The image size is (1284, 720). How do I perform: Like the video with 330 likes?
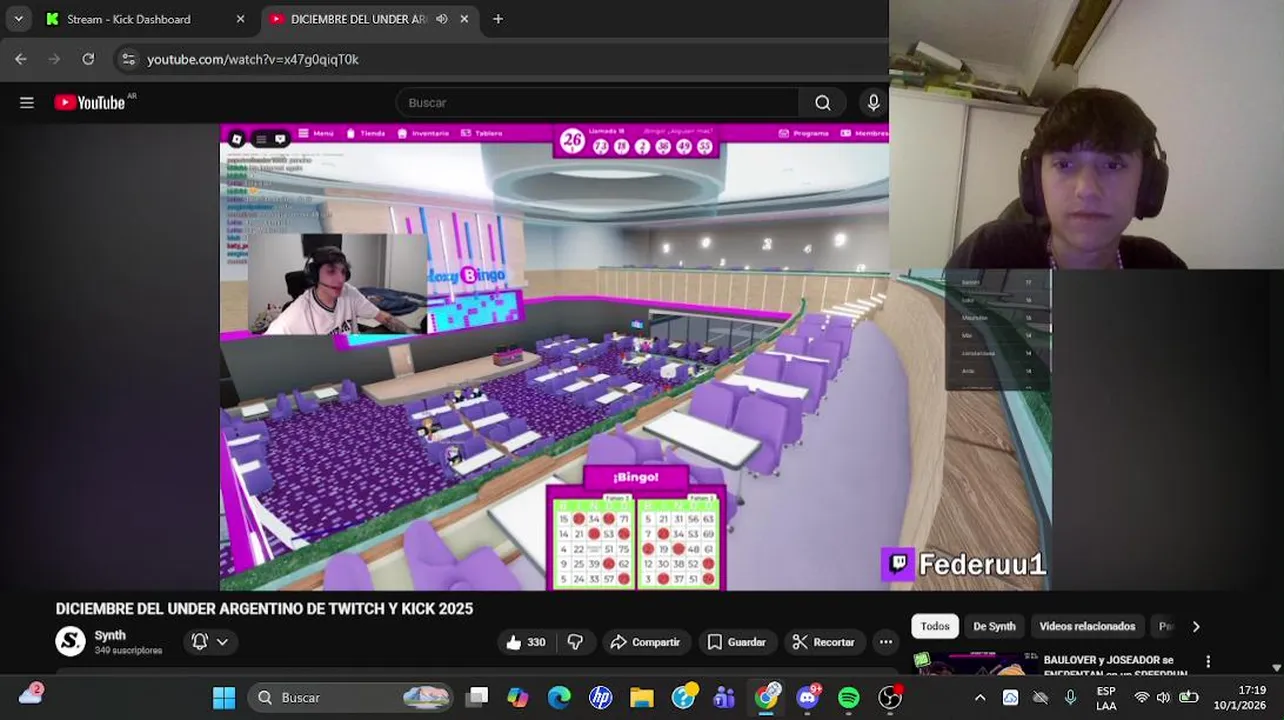(526, 642)
